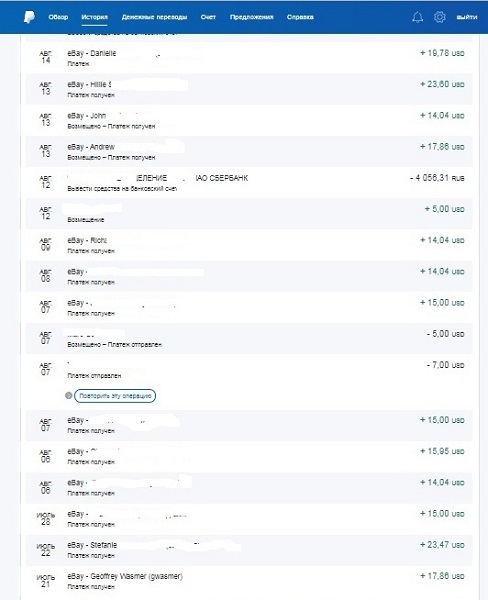
Task: Click the Выйти logout link
Action: (467, 17)
